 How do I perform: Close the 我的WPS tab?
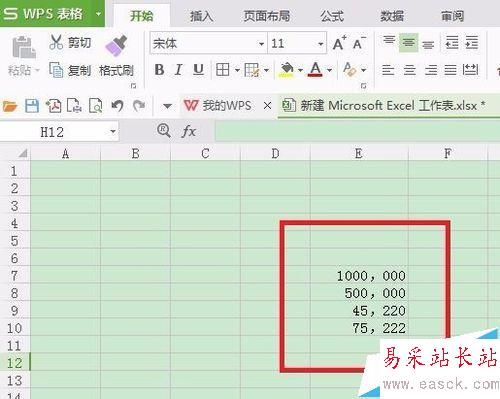point(267,106)
